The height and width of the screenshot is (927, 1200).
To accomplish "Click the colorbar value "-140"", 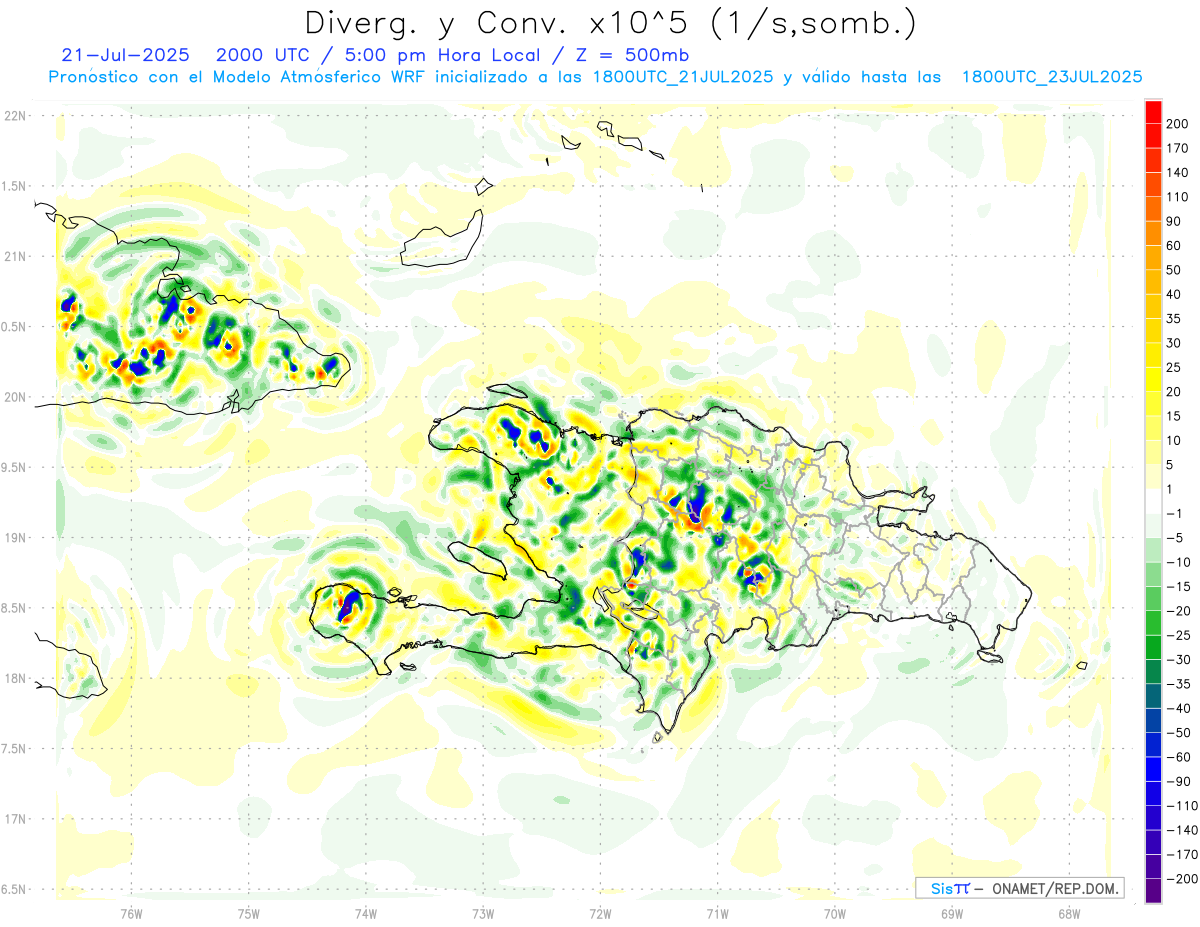I will [x=1183, y=830].
